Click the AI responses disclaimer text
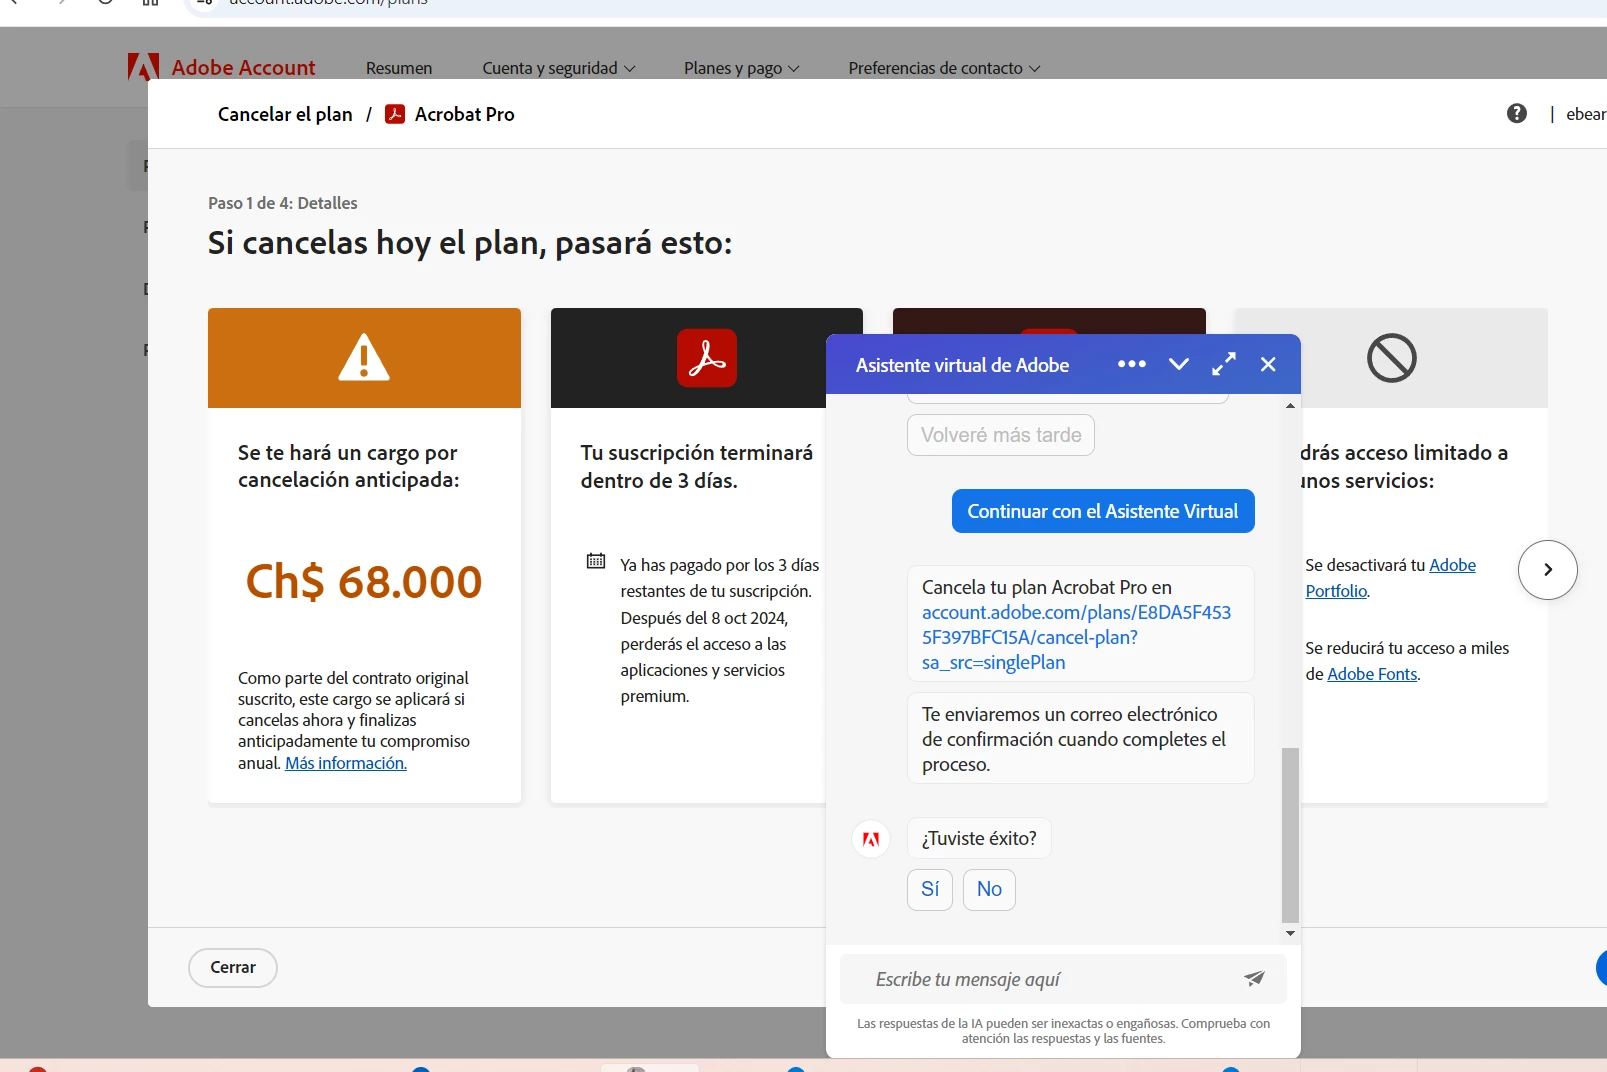 1063,1031
